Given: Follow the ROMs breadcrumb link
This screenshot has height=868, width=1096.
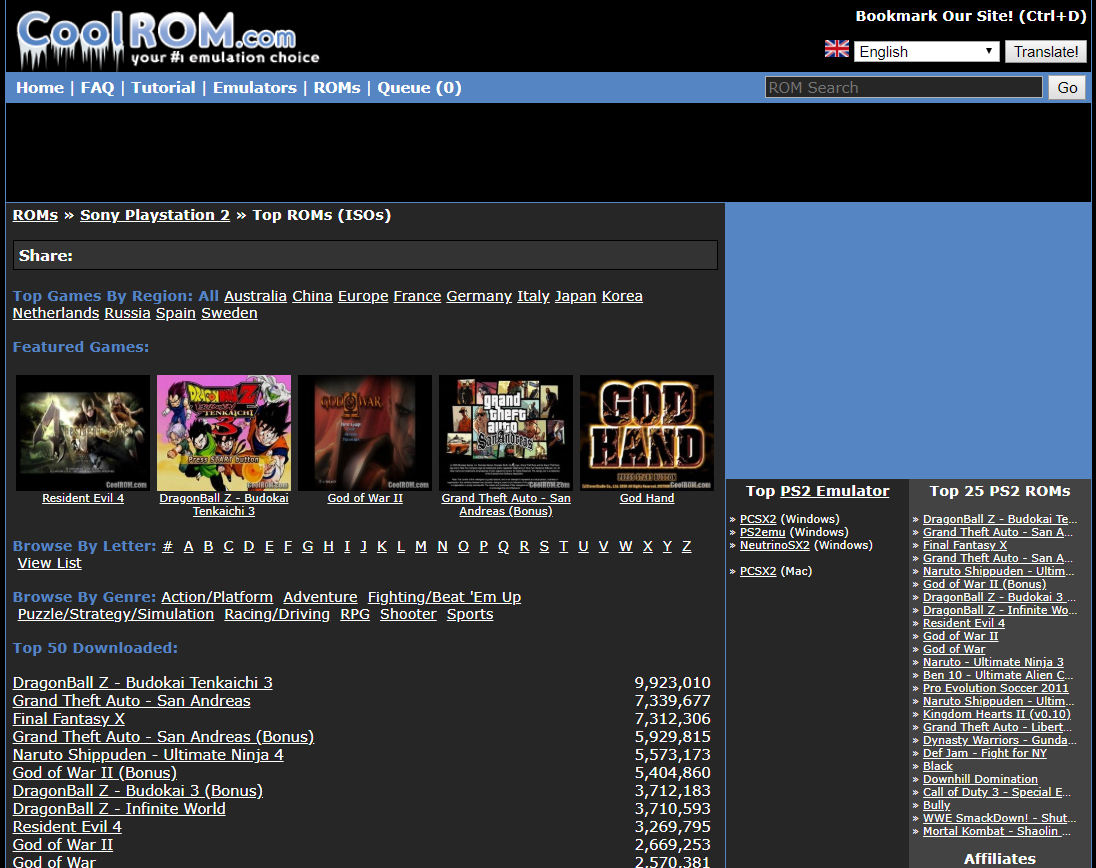Looking at the screenshot, I should coord(35,215).
